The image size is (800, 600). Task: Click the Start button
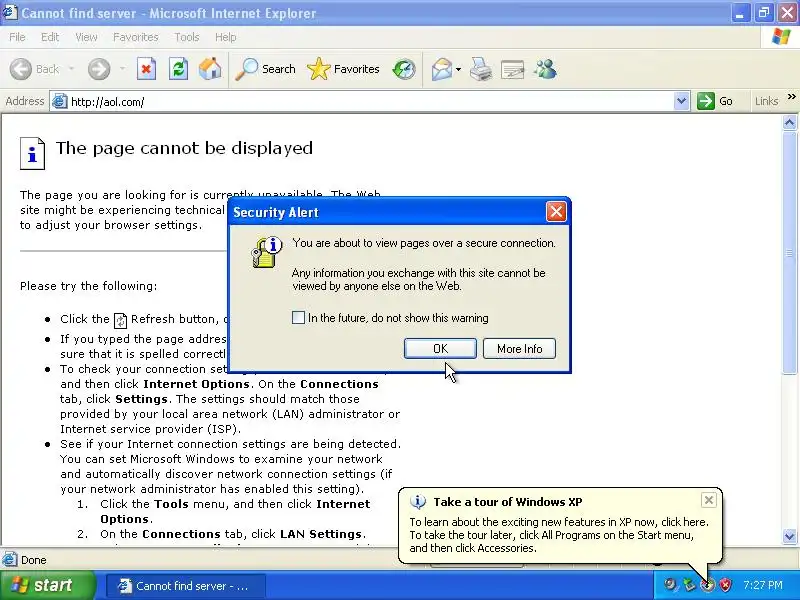click(x=47, y=585)
